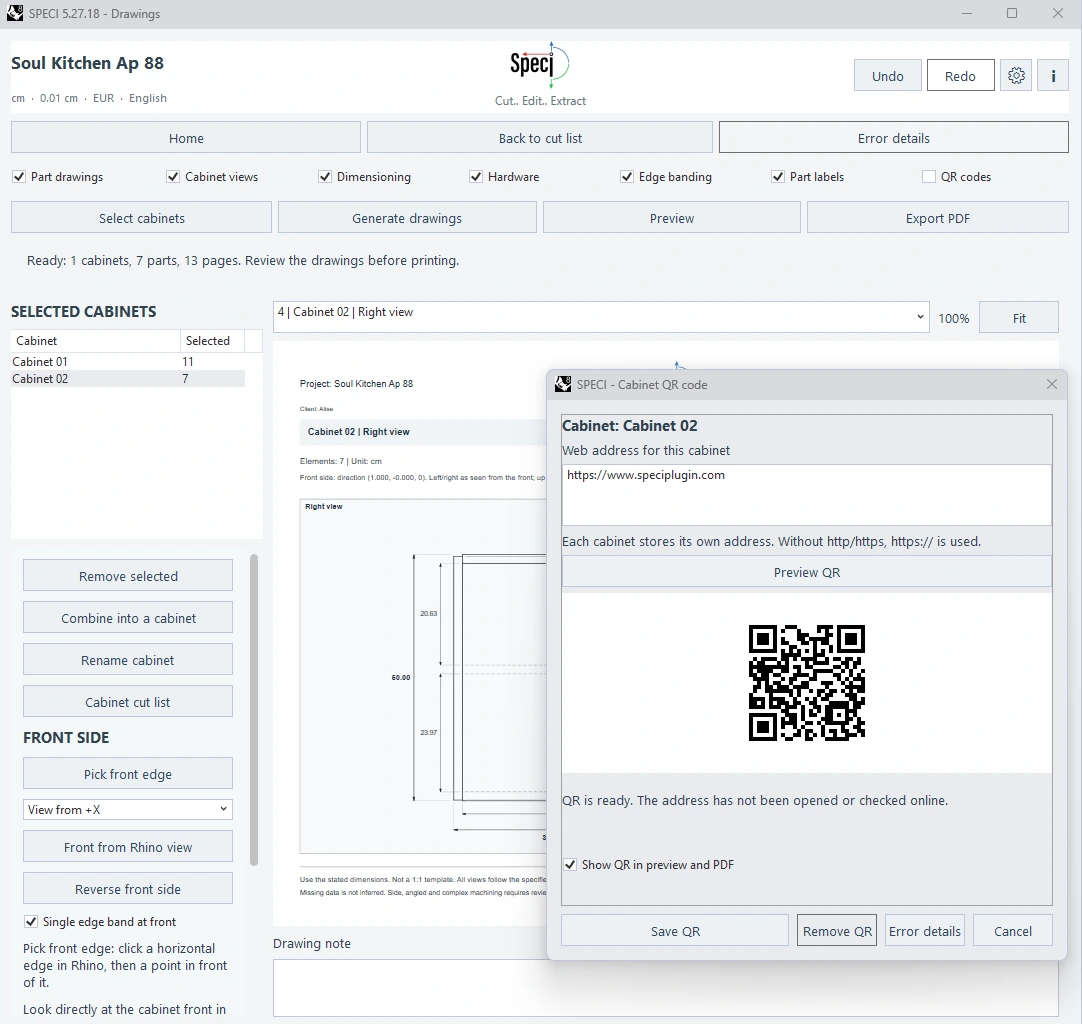Toggle the Cabinet views checkbox
This screenshot has height=1024, width=1082.
[173, 177]
